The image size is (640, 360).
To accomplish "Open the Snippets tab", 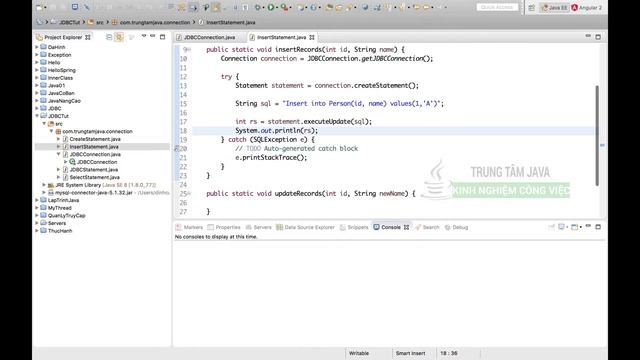I will pos(354,227).
